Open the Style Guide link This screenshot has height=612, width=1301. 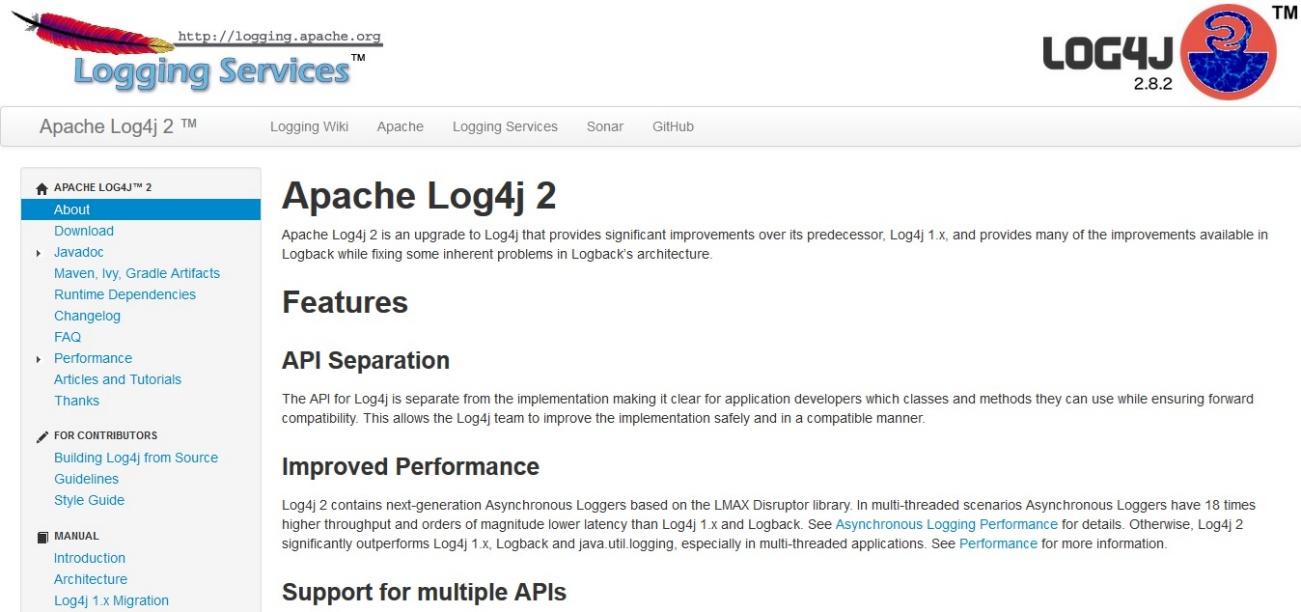[x=89, y=500]
